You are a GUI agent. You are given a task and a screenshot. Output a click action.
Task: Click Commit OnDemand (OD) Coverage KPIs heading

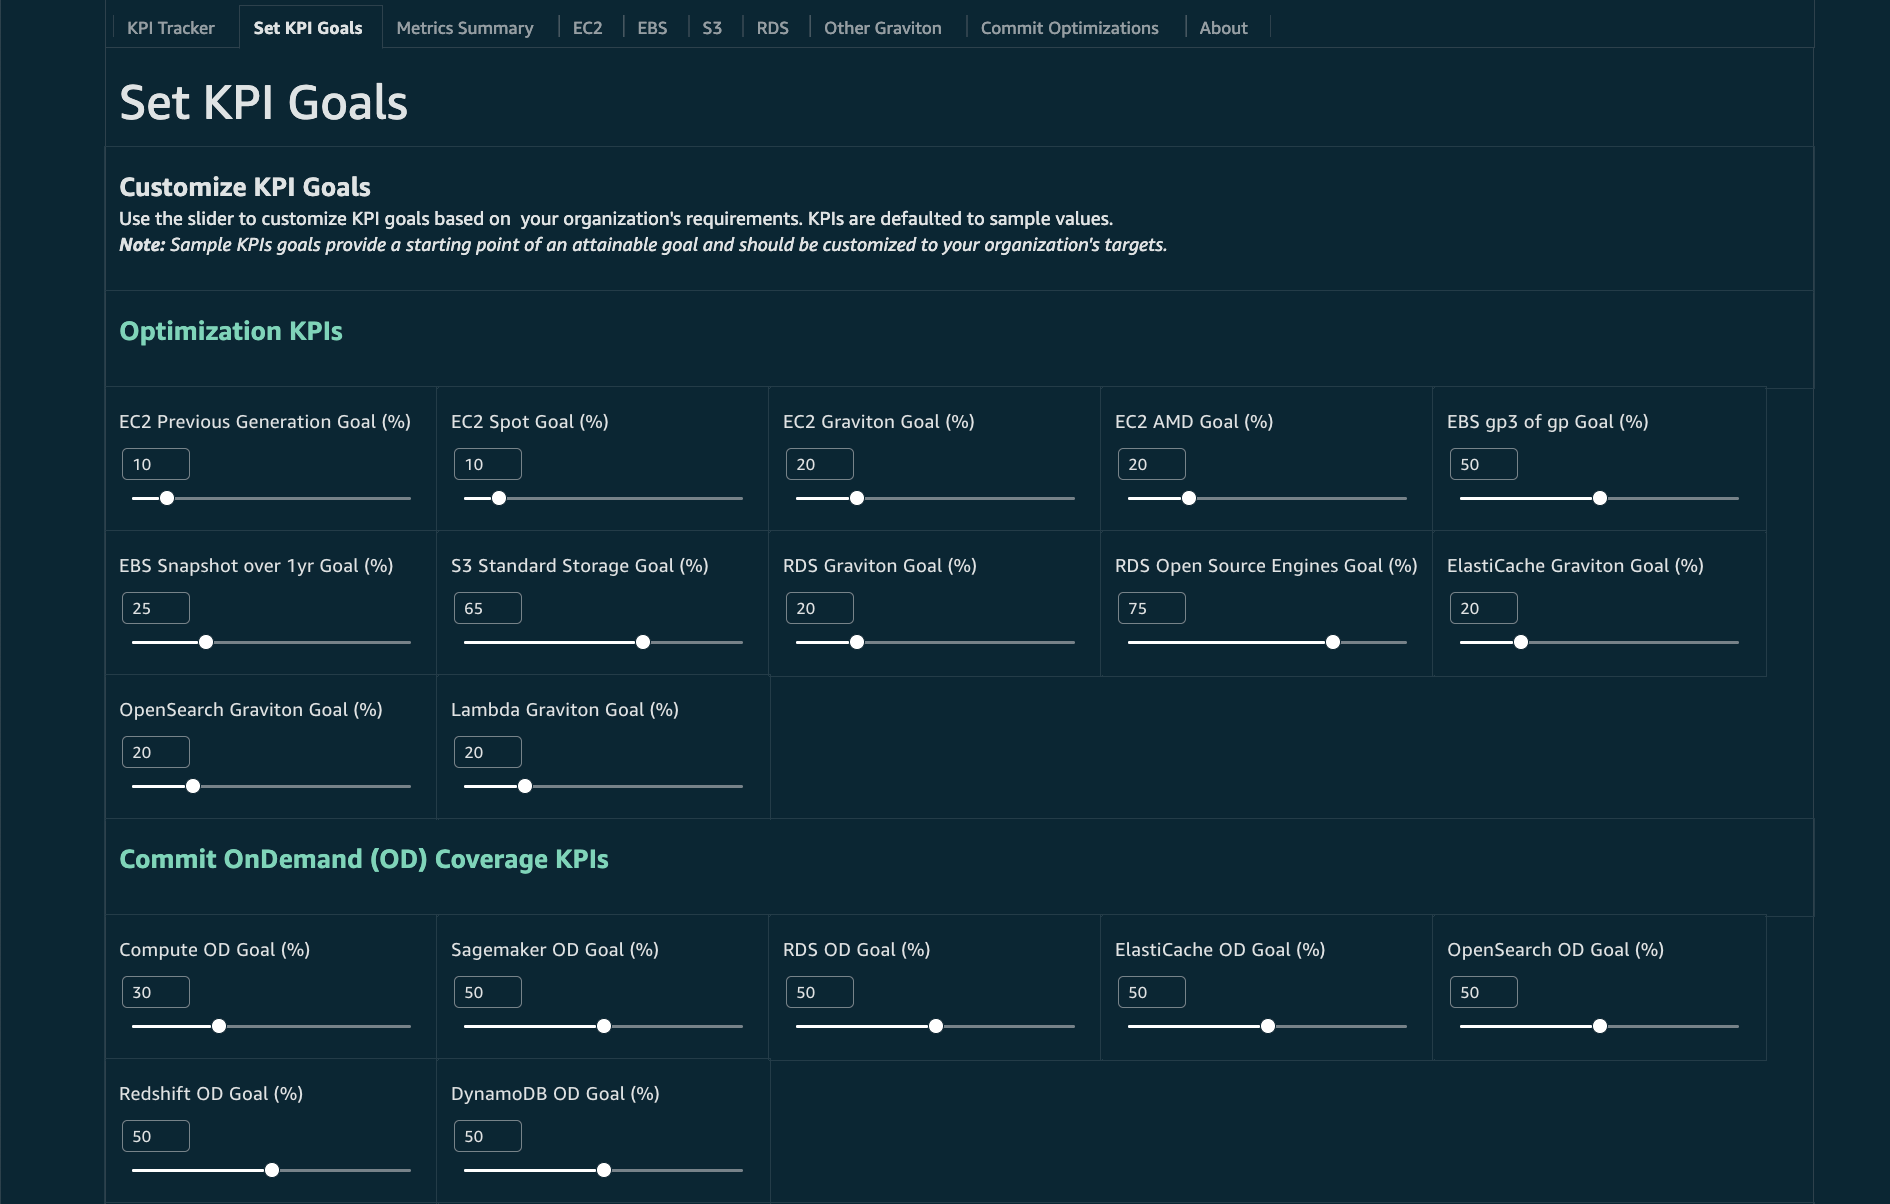(364, 859)
